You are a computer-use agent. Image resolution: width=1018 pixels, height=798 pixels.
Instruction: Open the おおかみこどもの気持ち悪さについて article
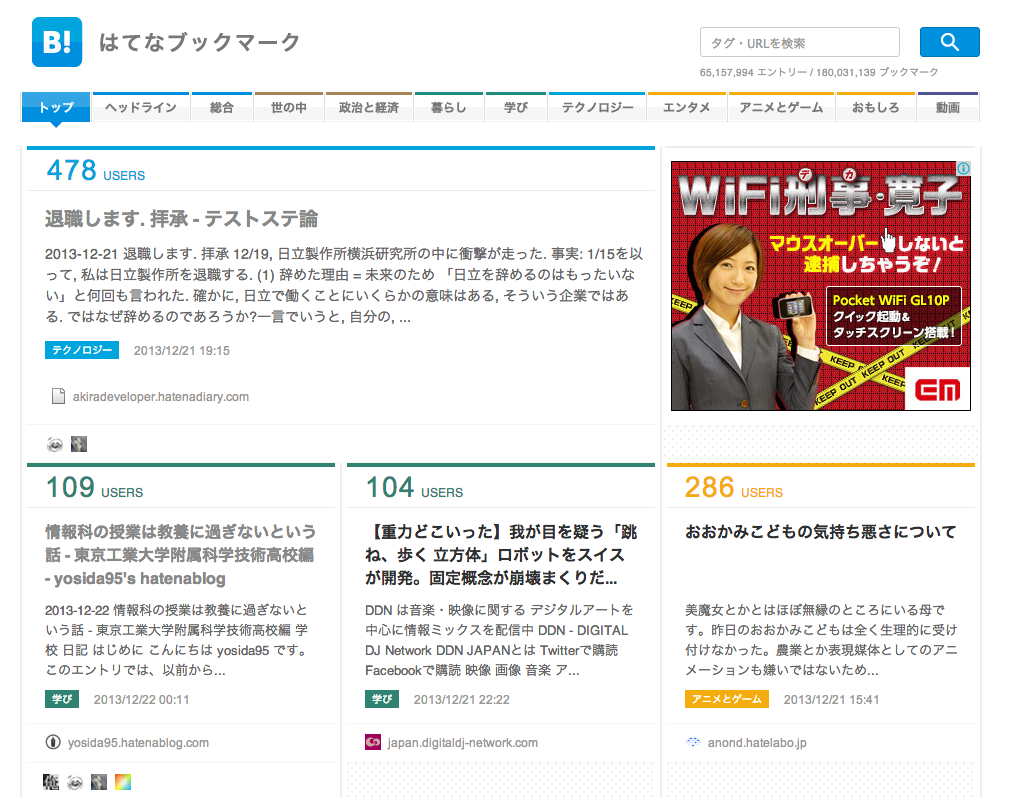coord(820,531)
